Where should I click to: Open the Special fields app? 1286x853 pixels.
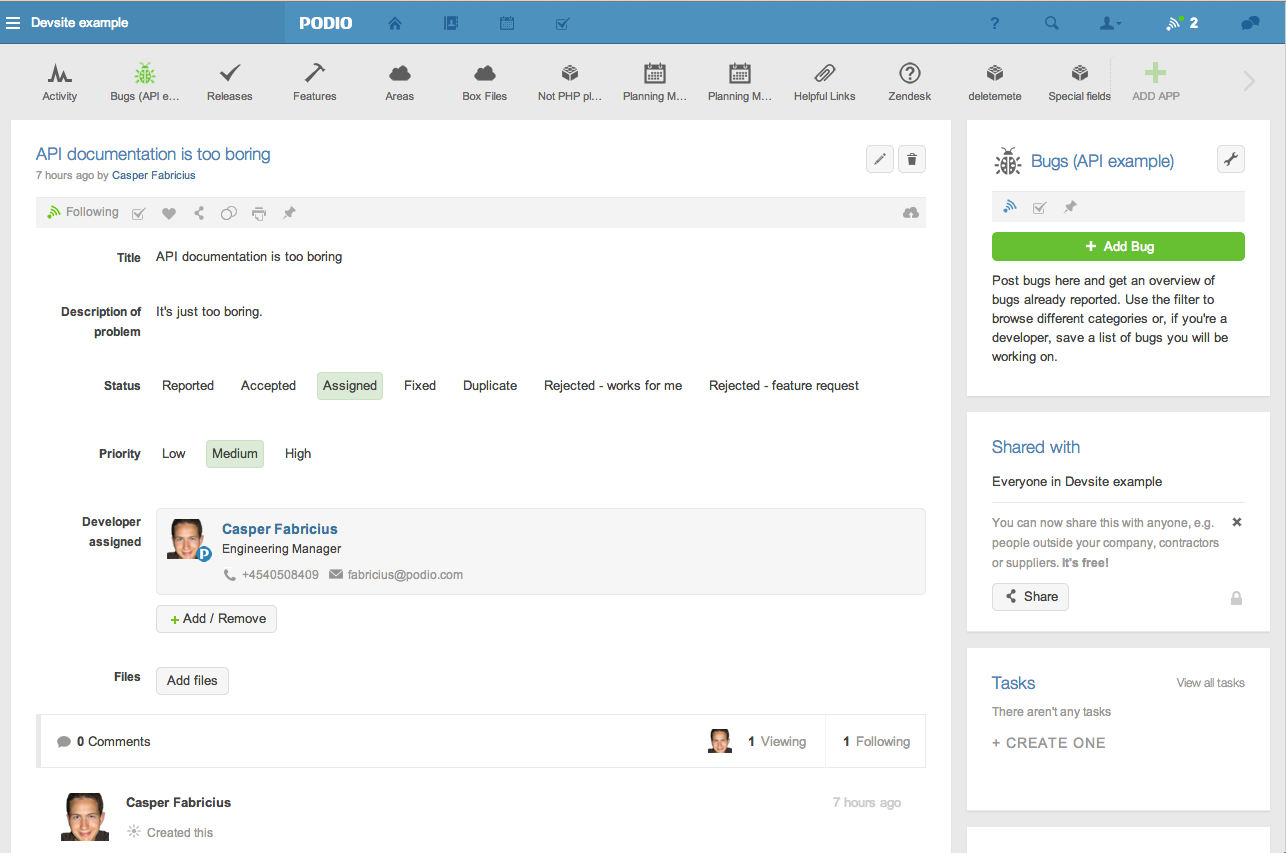(1080, 82)
